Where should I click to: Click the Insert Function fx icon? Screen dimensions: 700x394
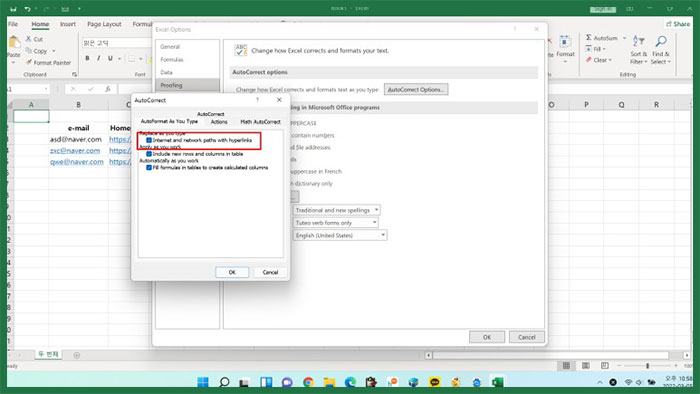click(108, 89)
